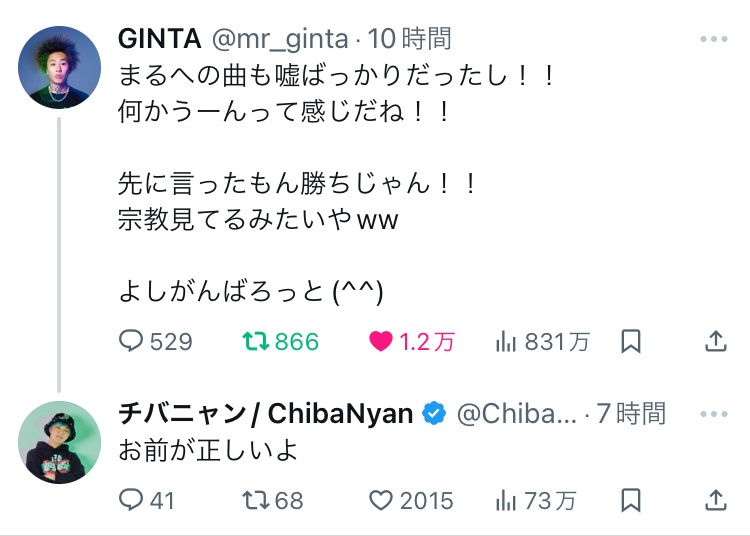Open replies on GINTA's tweet
Viewport: 750px width, 536px height.
(x=155, y=341)
